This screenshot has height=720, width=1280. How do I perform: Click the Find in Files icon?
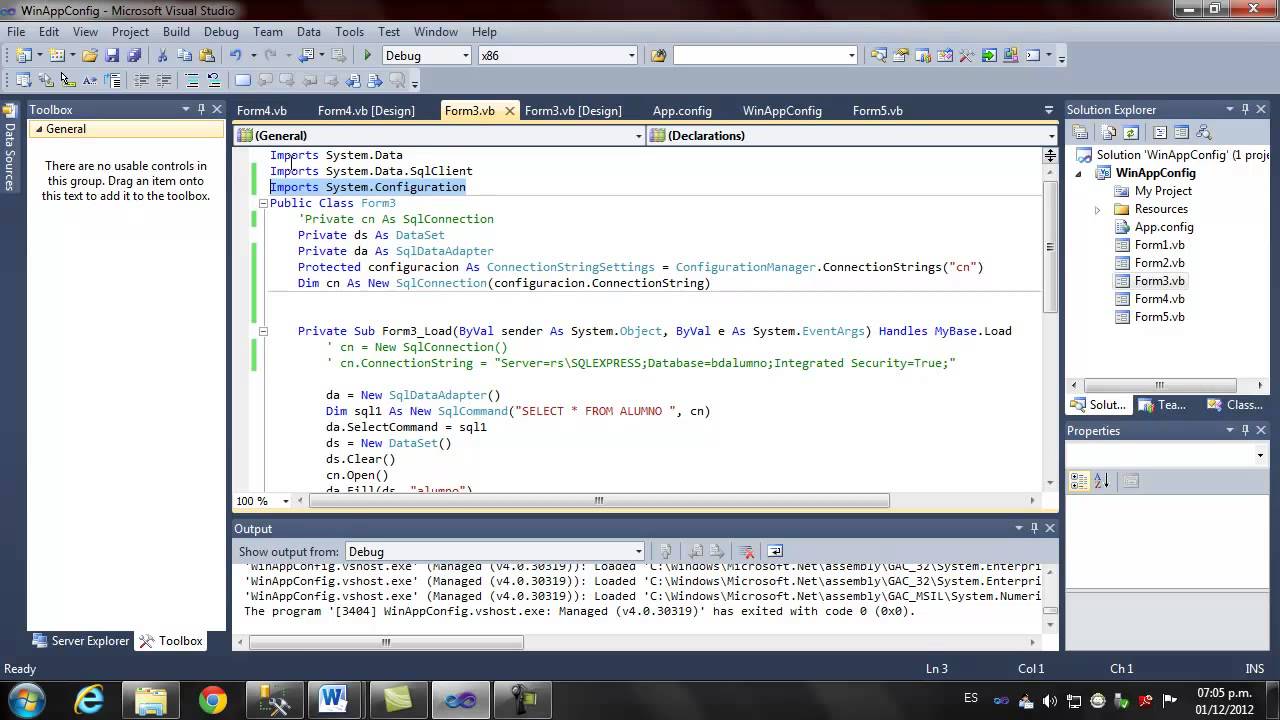point(658,55)
